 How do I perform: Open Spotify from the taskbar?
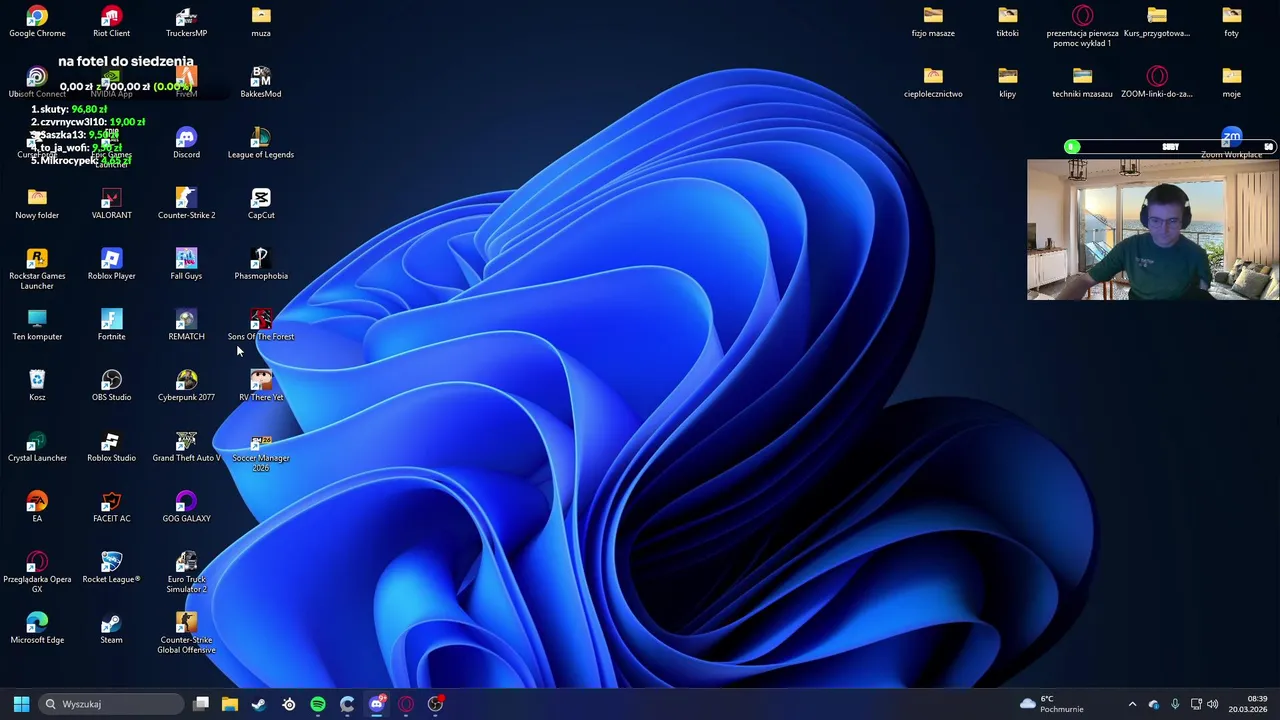tap(318, 704)
